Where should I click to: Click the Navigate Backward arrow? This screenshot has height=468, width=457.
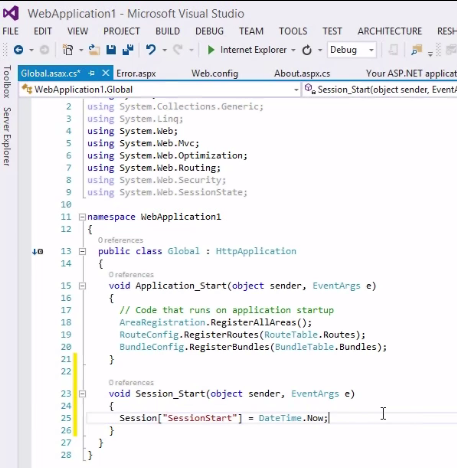(18, 50)
